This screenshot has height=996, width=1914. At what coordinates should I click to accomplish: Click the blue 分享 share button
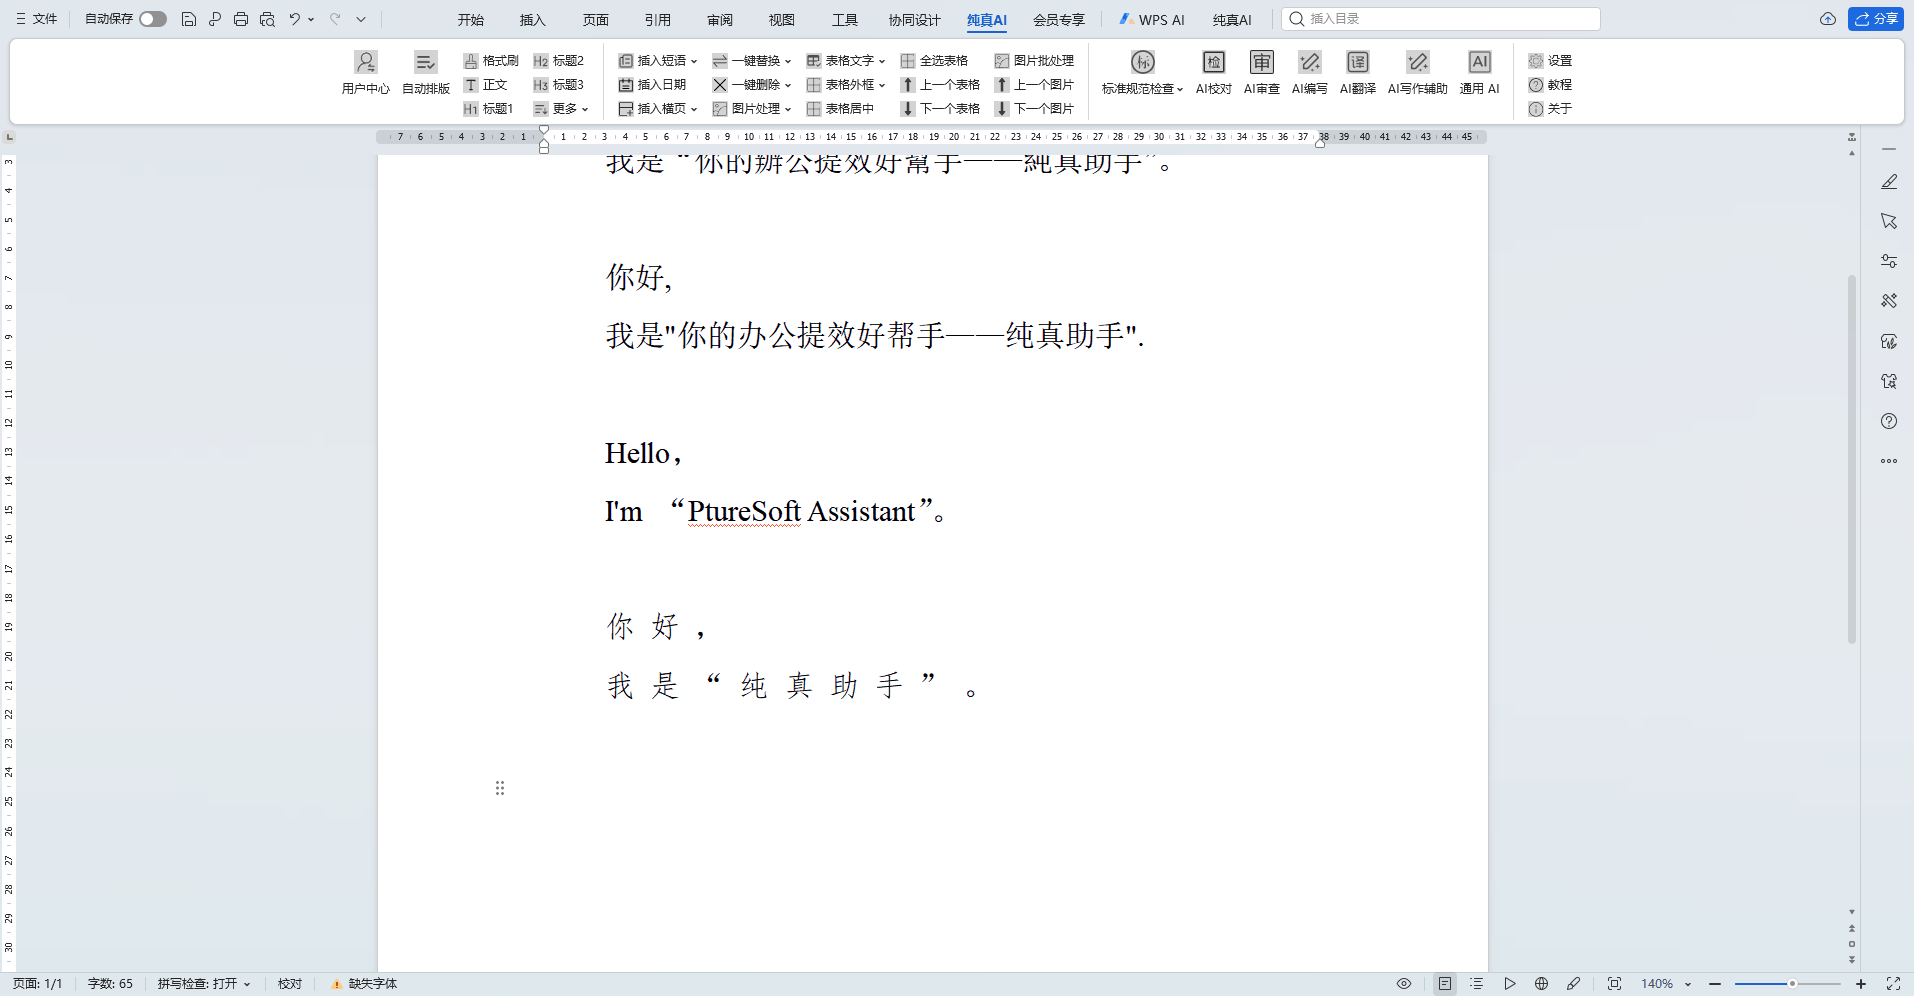tap(1876, 19)
